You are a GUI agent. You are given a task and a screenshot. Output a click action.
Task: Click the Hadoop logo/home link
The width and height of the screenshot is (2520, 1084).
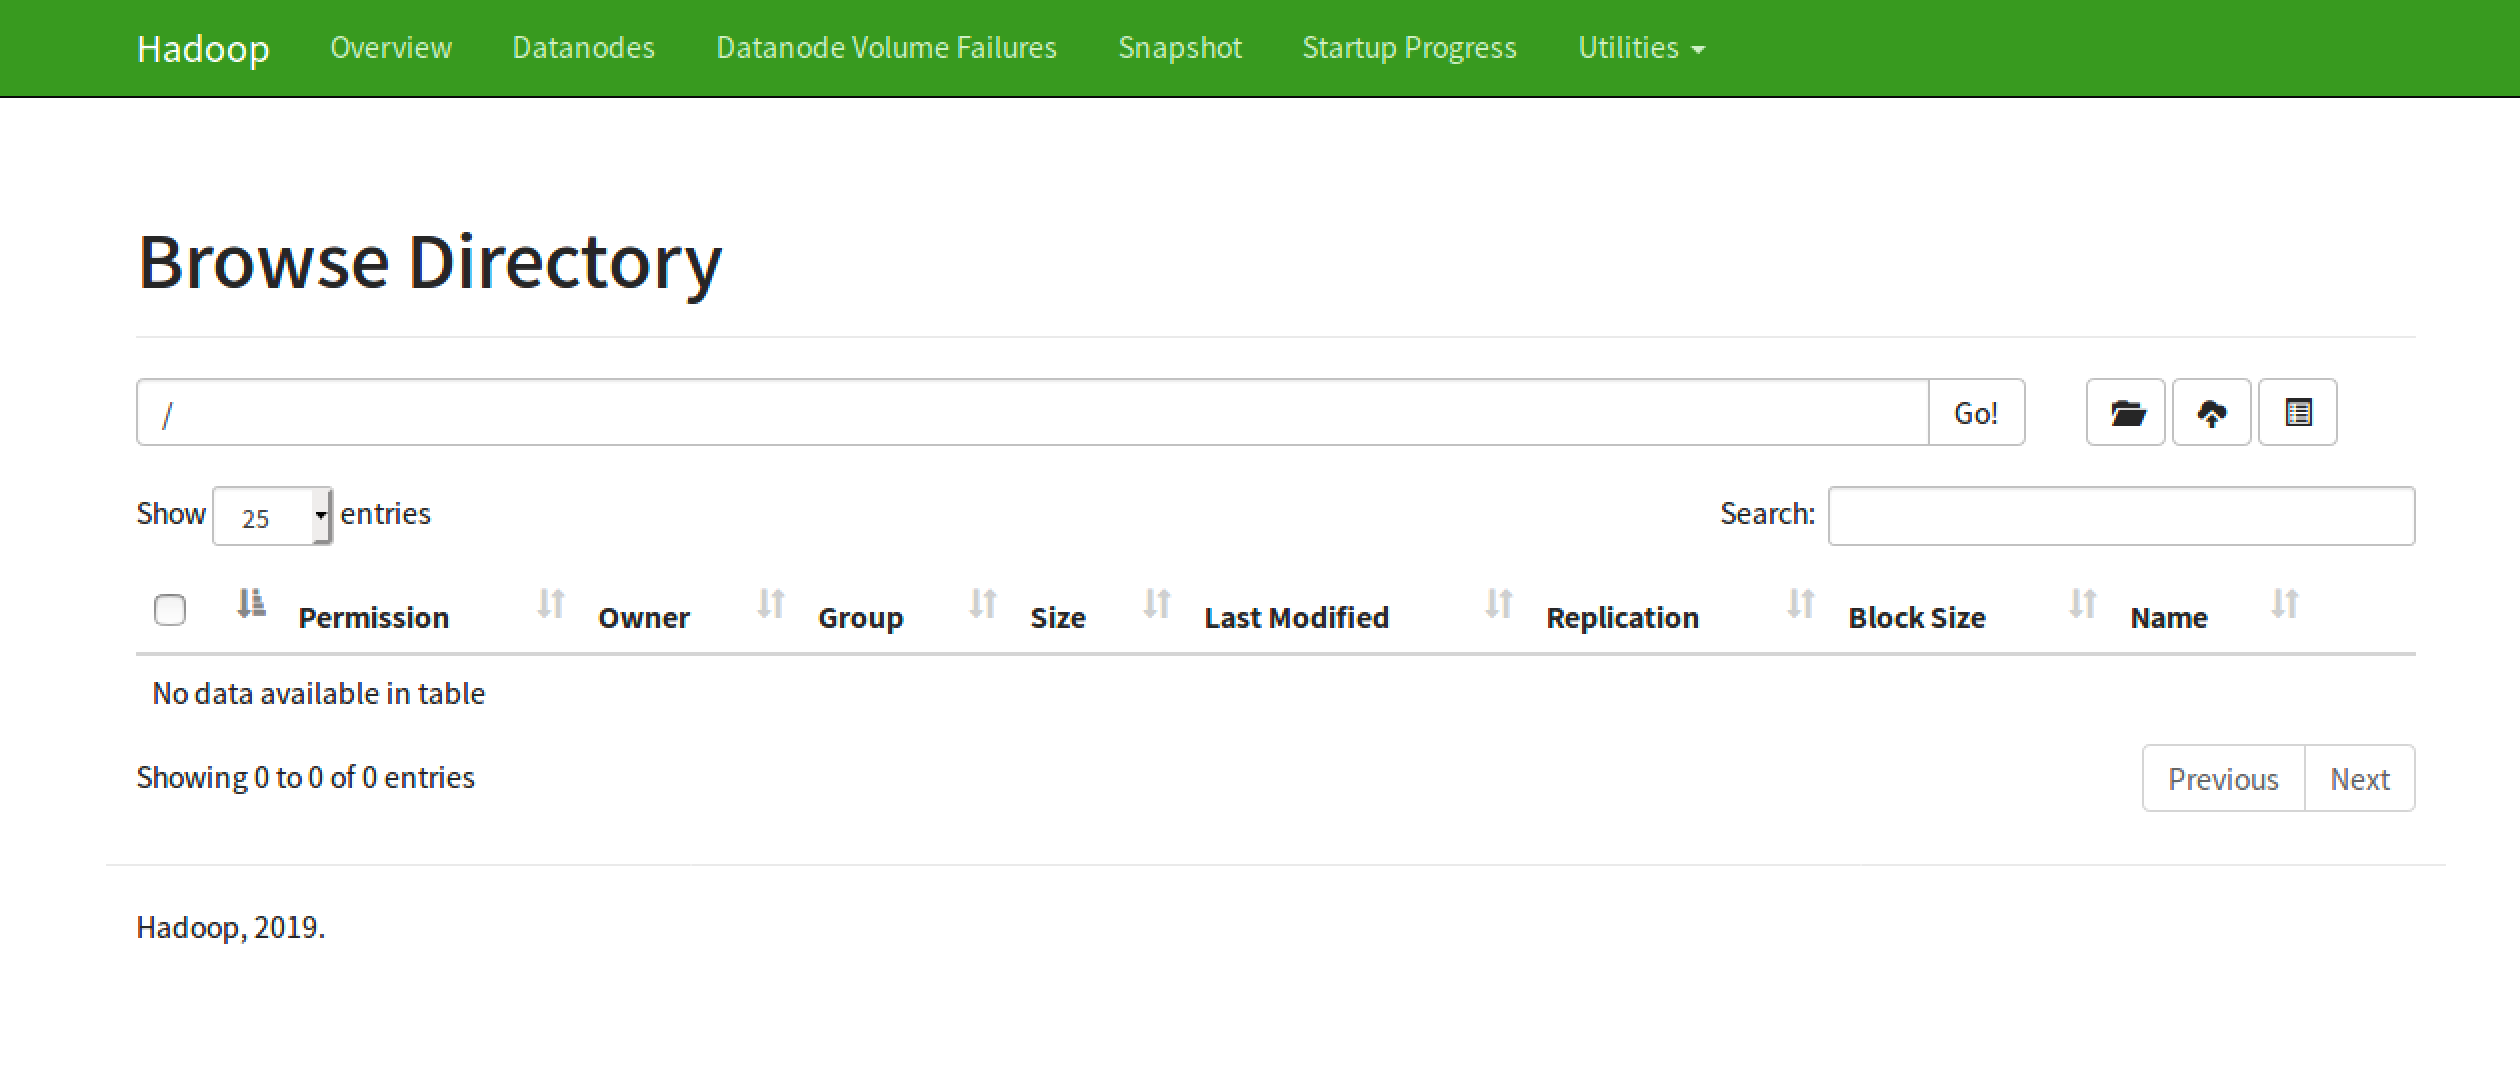206,47
